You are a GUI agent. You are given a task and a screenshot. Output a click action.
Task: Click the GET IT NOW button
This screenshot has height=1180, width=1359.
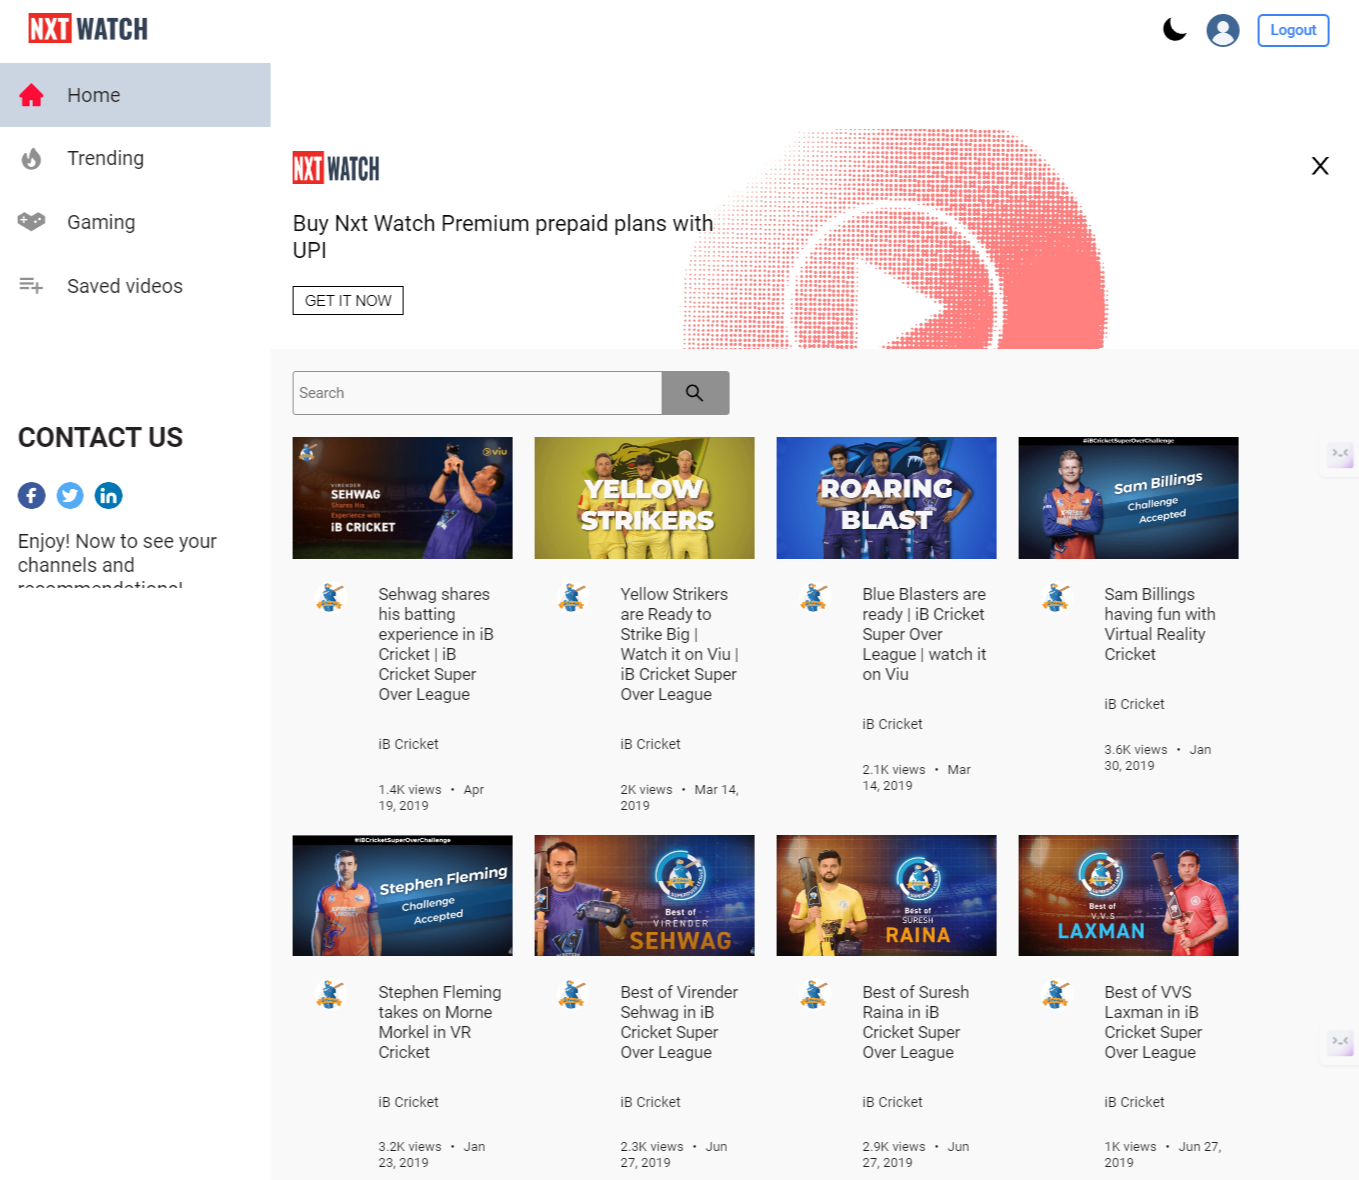tap(348, 301)
